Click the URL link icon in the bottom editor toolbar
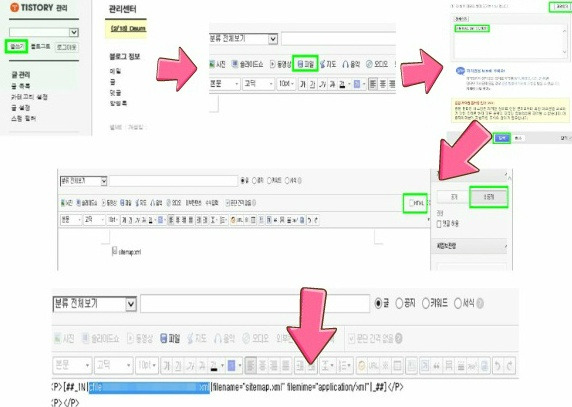Image resolution: width=572 pixels, height=407 pixels. 373,365
